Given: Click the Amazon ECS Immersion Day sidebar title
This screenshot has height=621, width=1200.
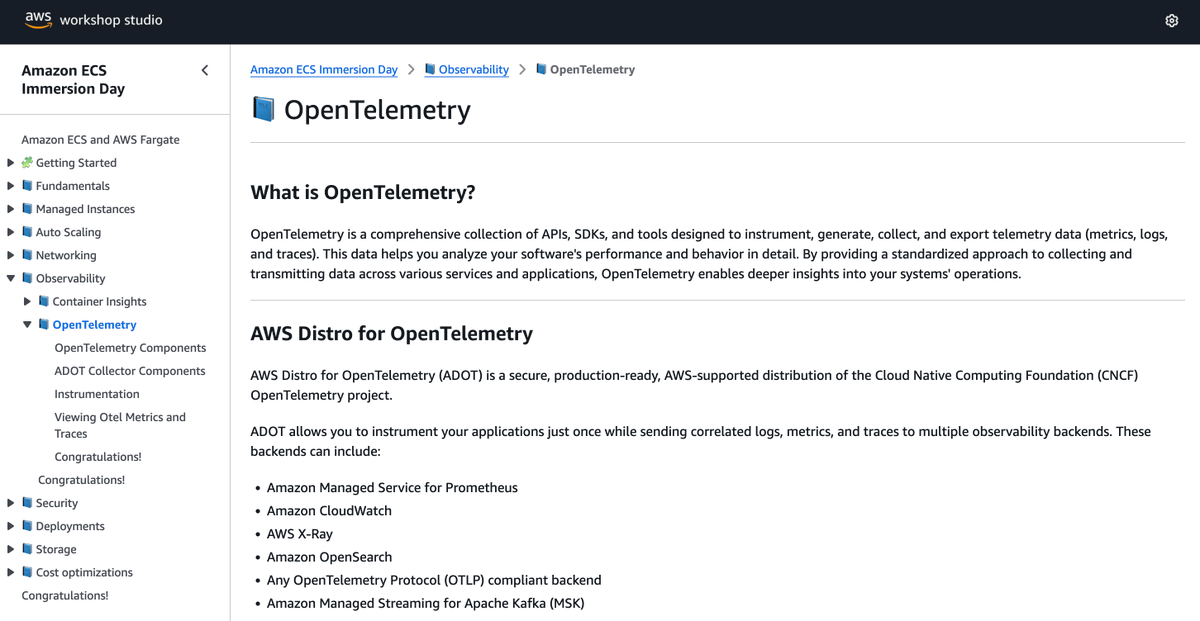Looking at the screenshot, I should pos(73,80).
